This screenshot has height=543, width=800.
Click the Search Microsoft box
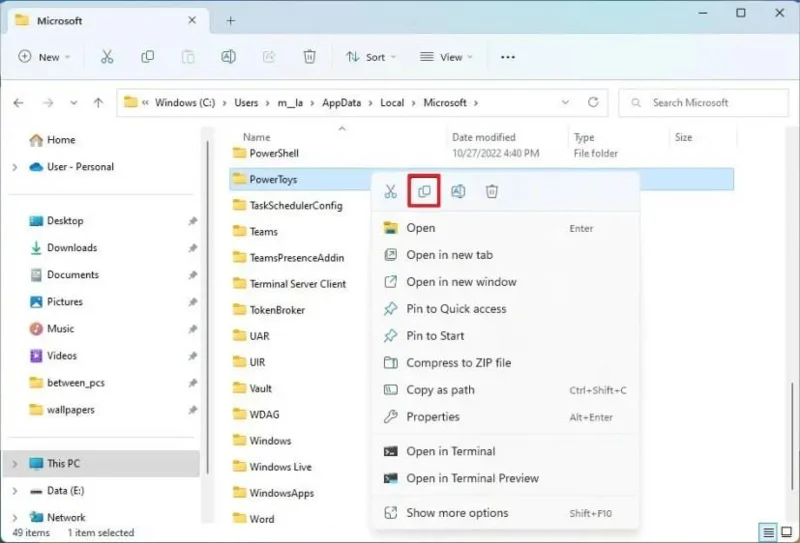[x=703, y=103]
